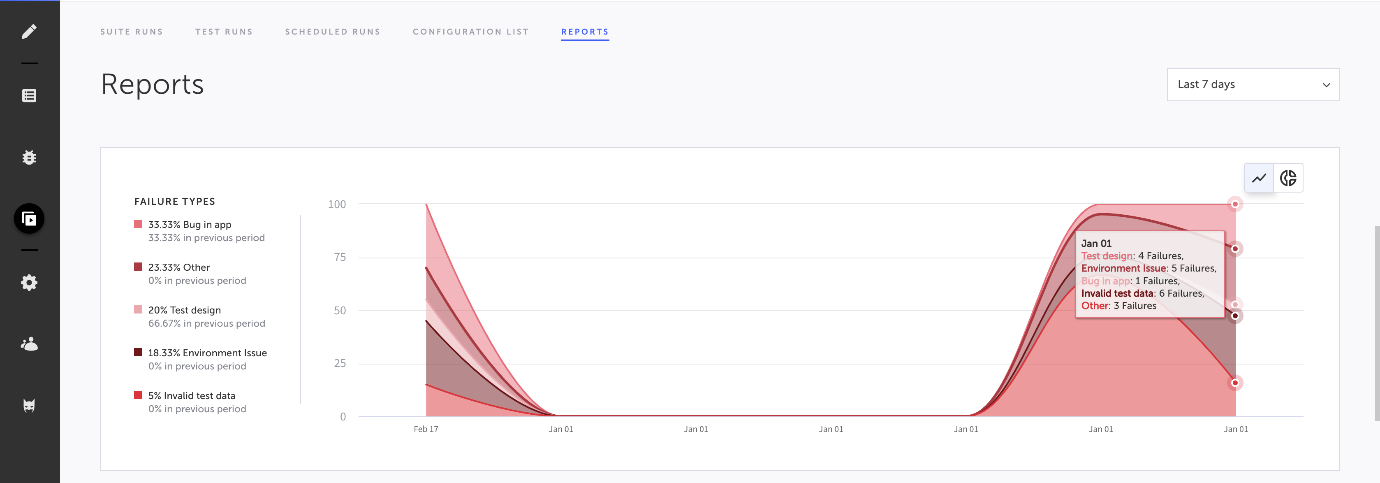The image size is (1380, 483).
Task: Toggle Environment Issue legend entry
Action: [x=207, y=353]
